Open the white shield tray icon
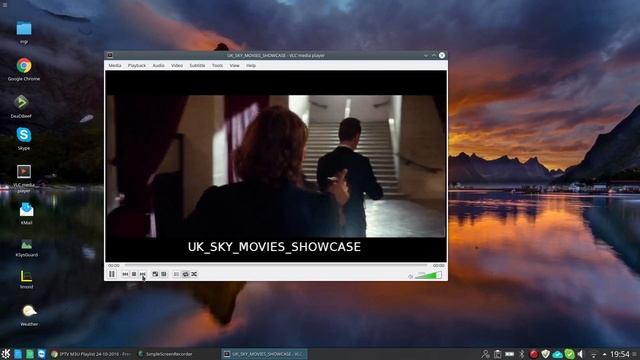Image resolution: width=640 pixels, height=360 pixels. (x=545, y=354)
